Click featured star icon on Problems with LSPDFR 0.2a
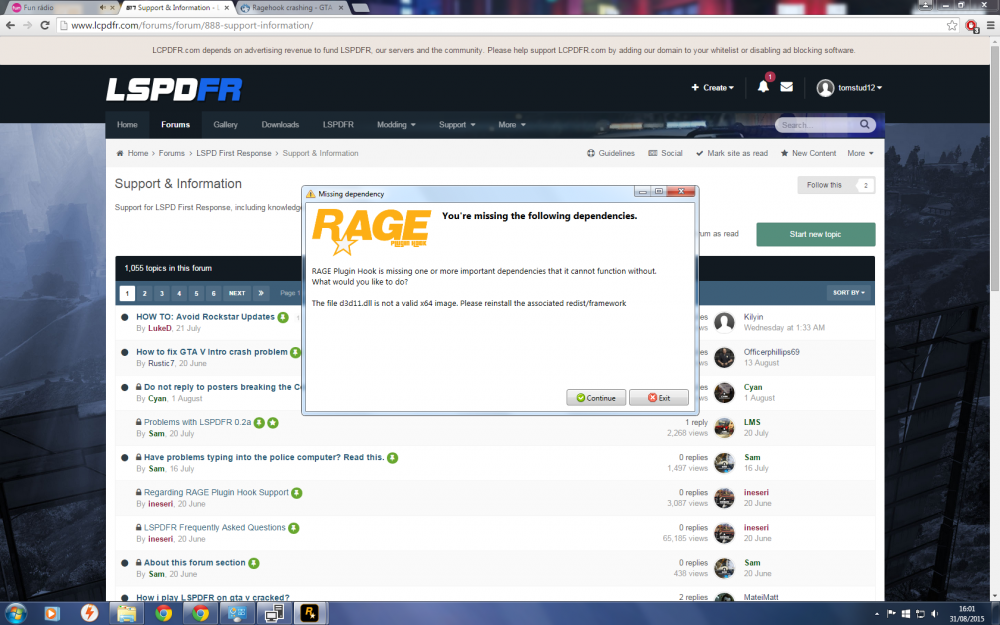The image size is (1000, 625). [x=273, y=422]
